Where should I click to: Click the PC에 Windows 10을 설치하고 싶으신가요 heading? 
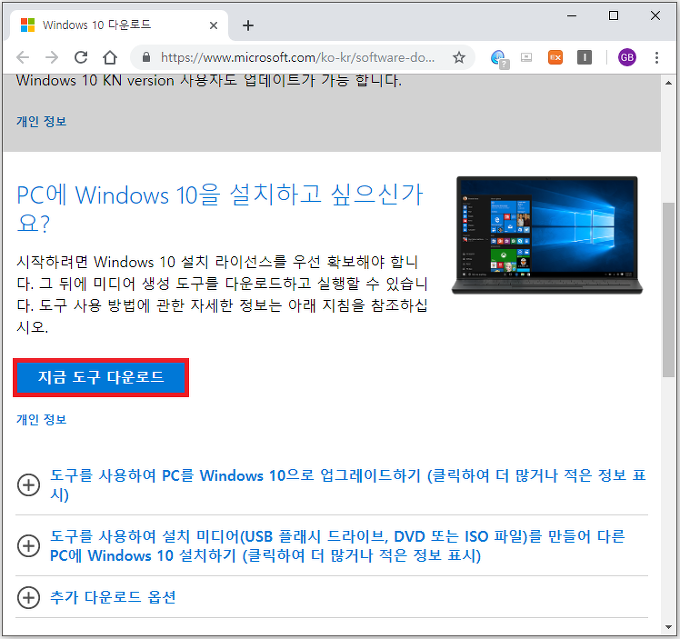219,208
